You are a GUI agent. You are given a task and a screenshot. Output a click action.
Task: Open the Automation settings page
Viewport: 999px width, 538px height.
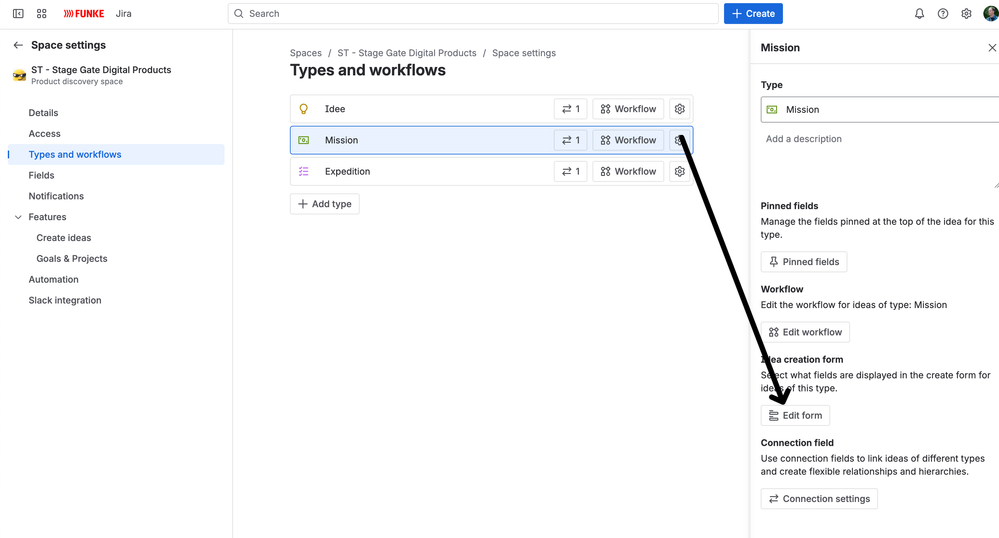pyautogui.click(x=54, y=280)
